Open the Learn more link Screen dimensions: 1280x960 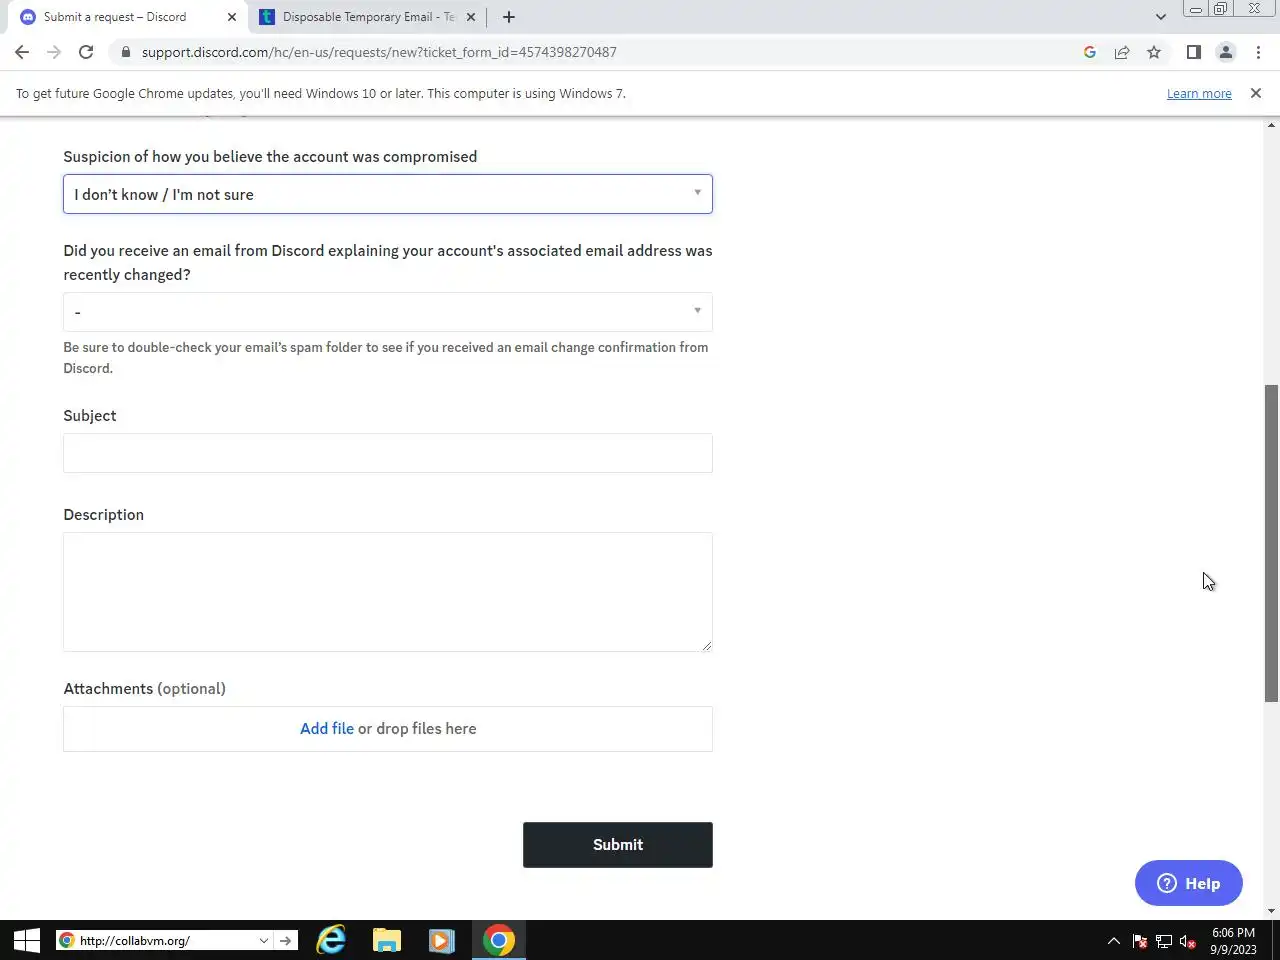(x=1199, y=93)
